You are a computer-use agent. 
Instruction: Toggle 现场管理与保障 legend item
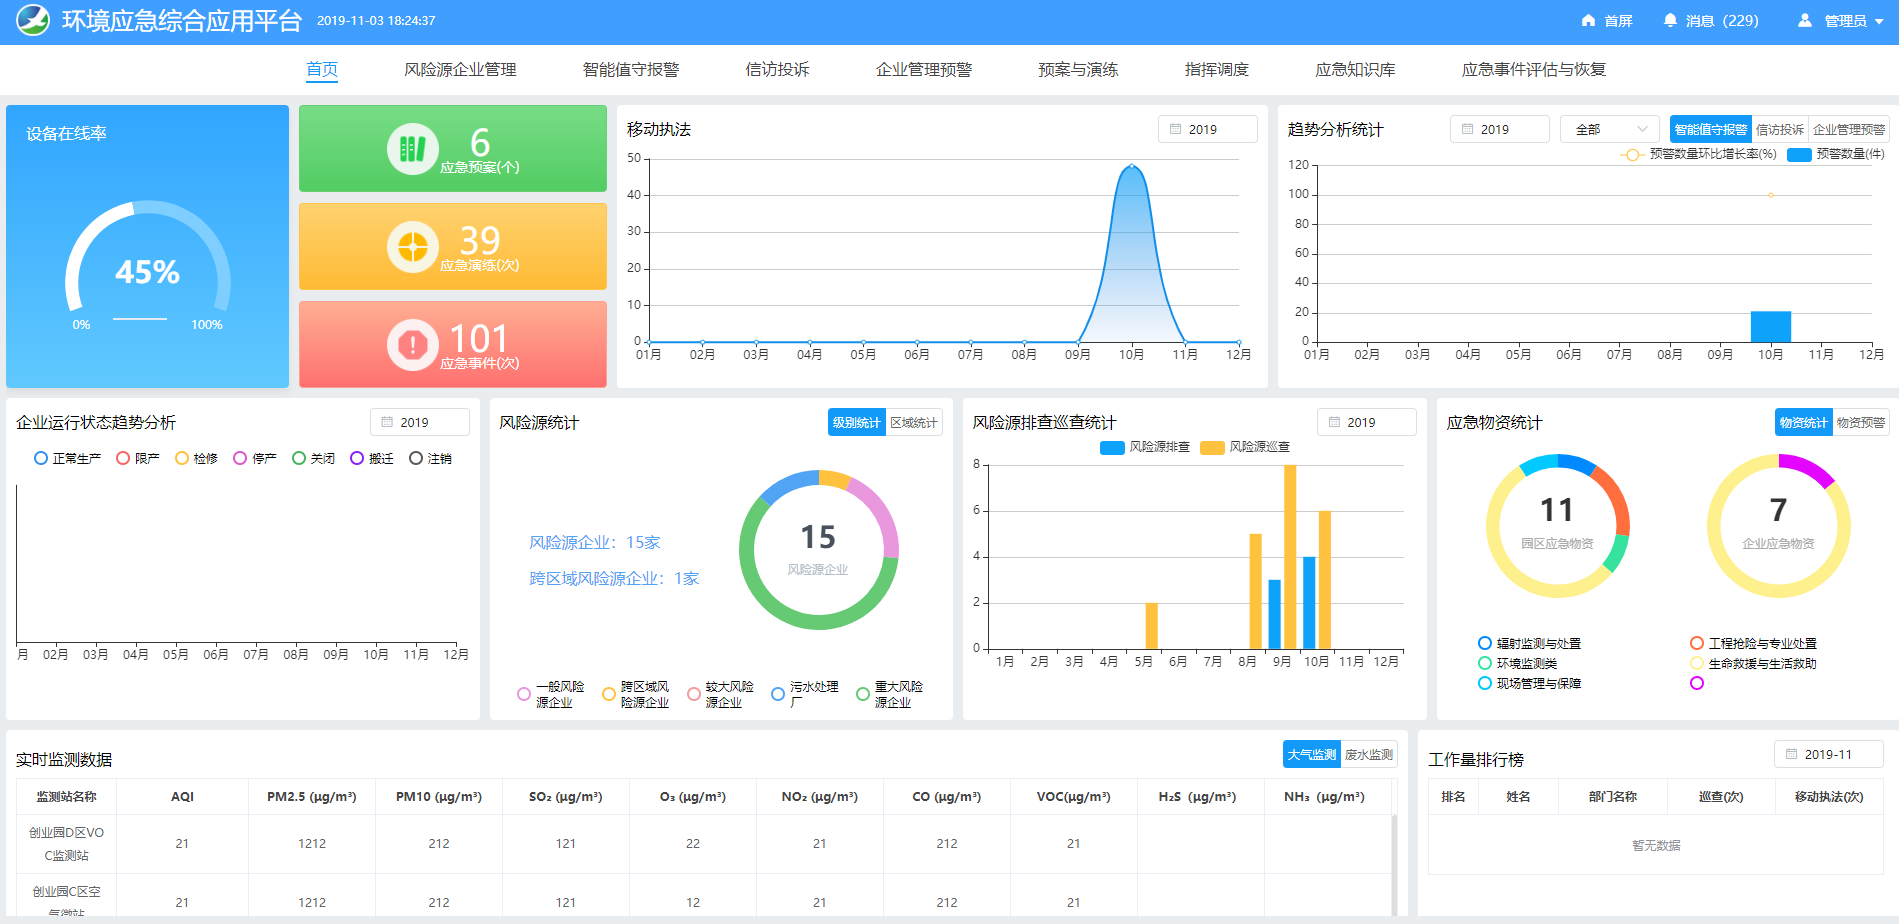[1530, 683]
